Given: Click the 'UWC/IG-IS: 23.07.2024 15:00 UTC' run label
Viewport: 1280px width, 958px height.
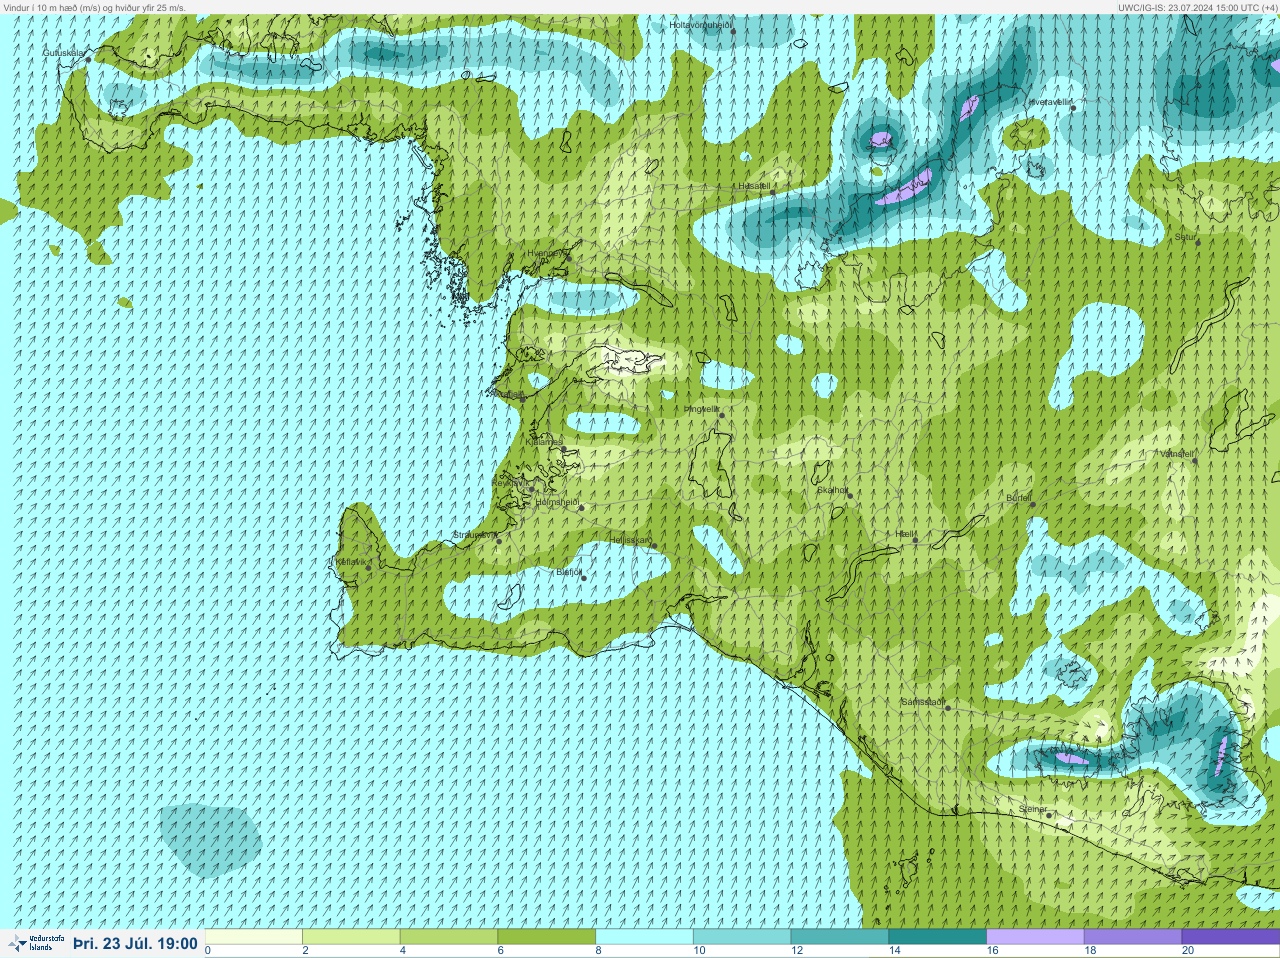Looking at the screenshot, I should 1197,7.
